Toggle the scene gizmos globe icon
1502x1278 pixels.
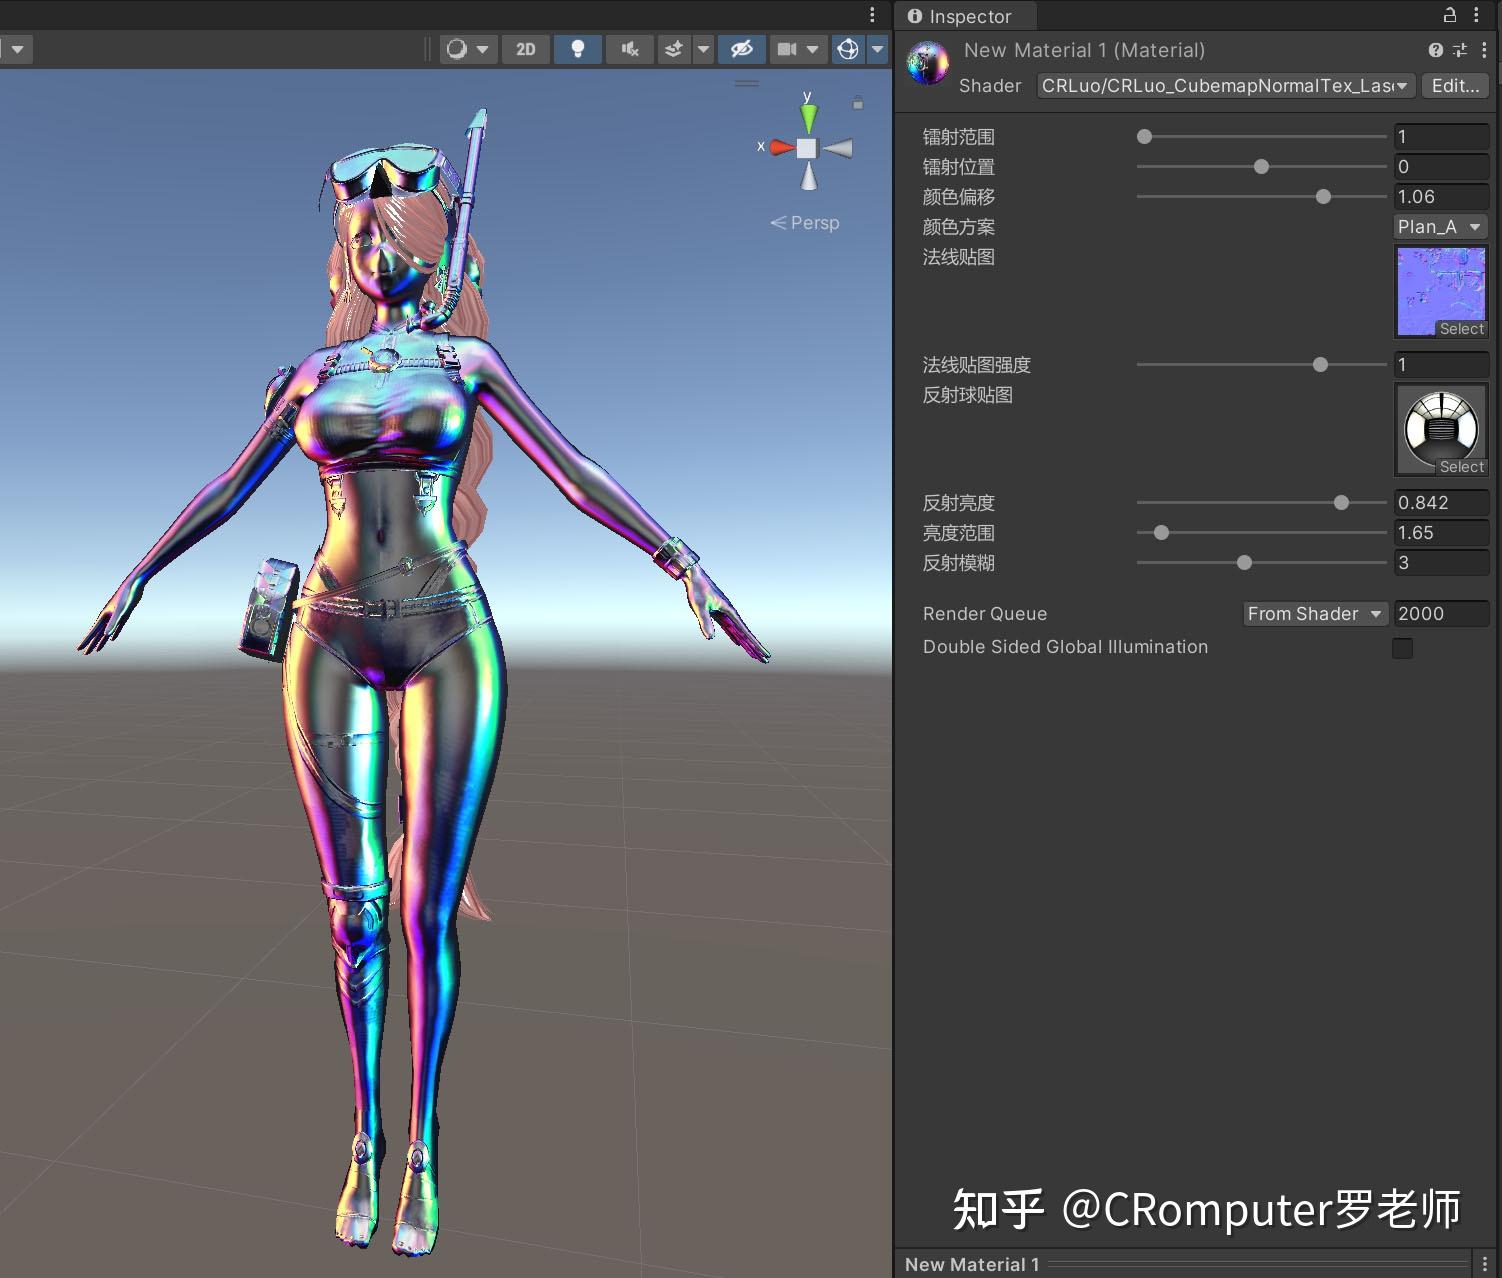coord(850,49)
